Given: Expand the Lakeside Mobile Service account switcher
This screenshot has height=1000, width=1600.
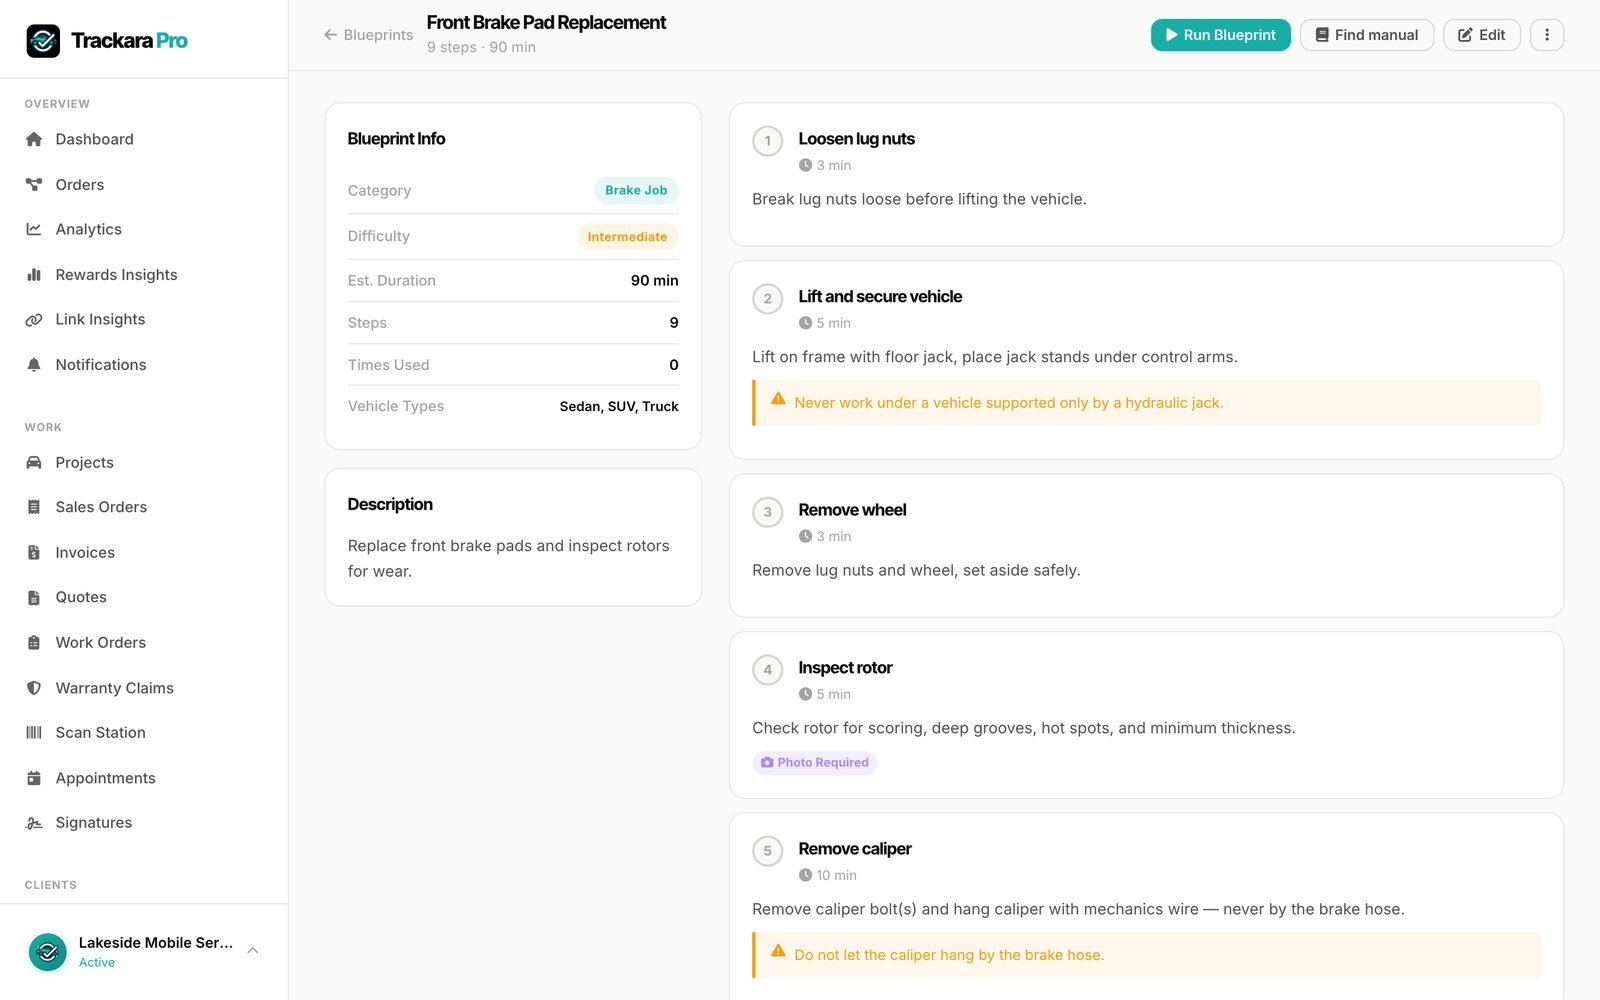Looking at the screenshot, I should pos(253,951).
